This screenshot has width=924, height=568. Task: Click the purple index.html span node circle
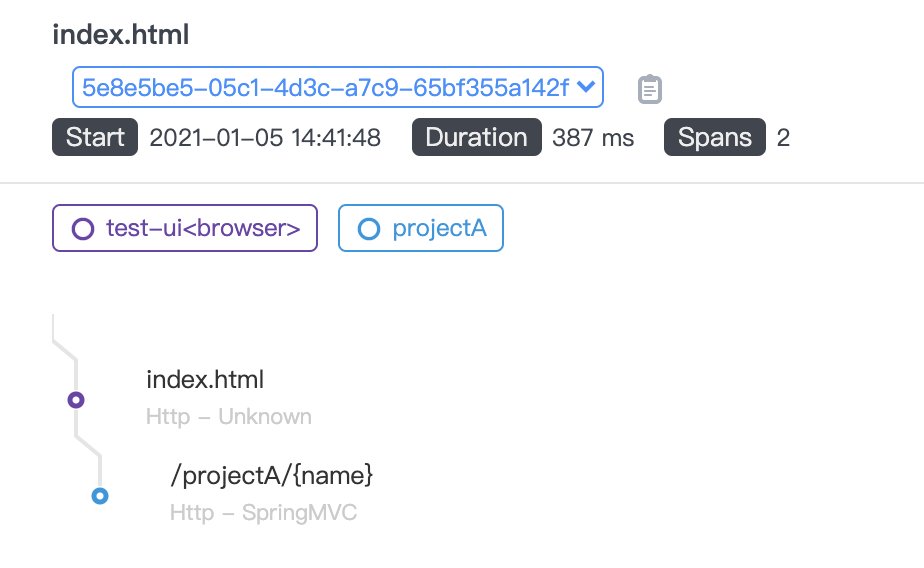coord(76,400)
